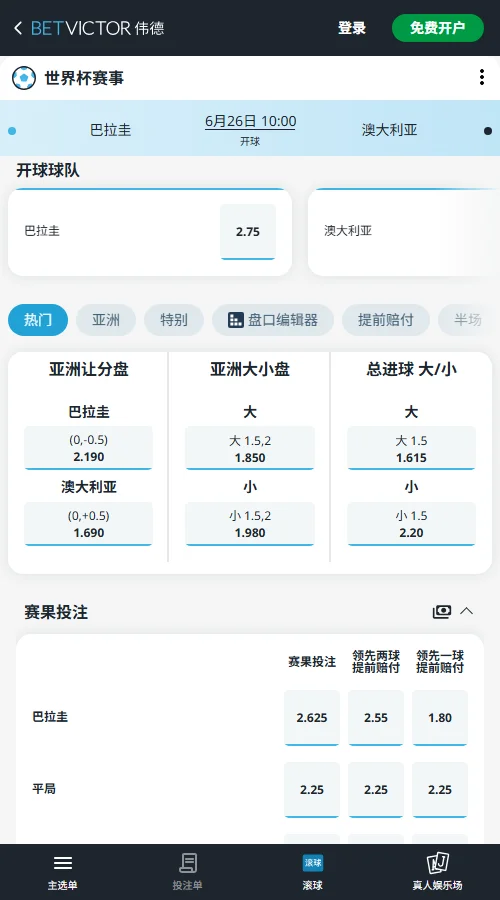Select 巴拉圭 赛果投注 odds 2.625
Screen dimensions: 500x900
pyautogui.click(x=312, y=718)
